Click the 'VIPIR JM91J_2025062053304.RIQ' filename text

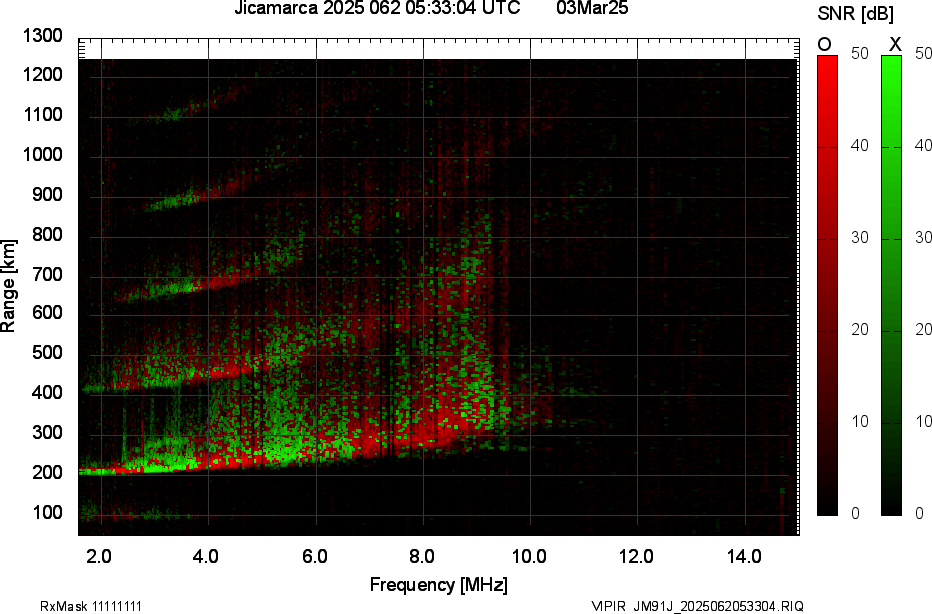coord(698,606)
